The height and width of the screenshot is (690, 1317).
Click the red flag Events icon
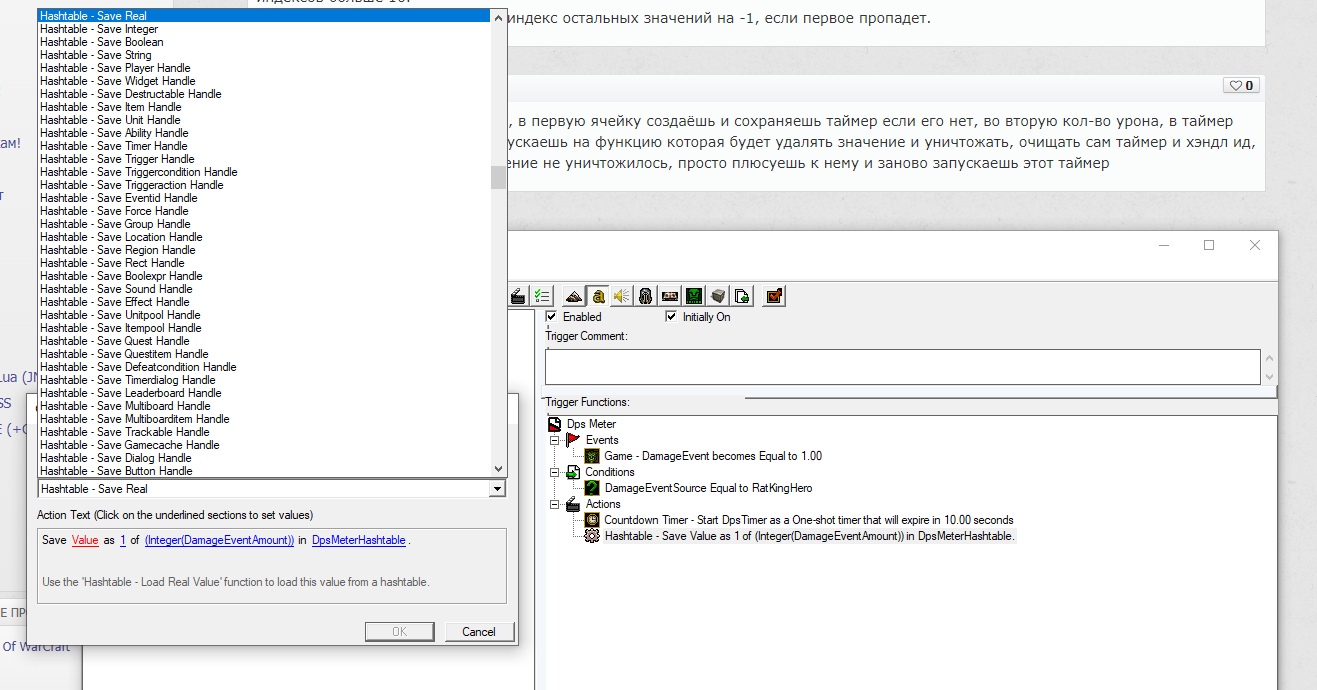pos(573,440)
